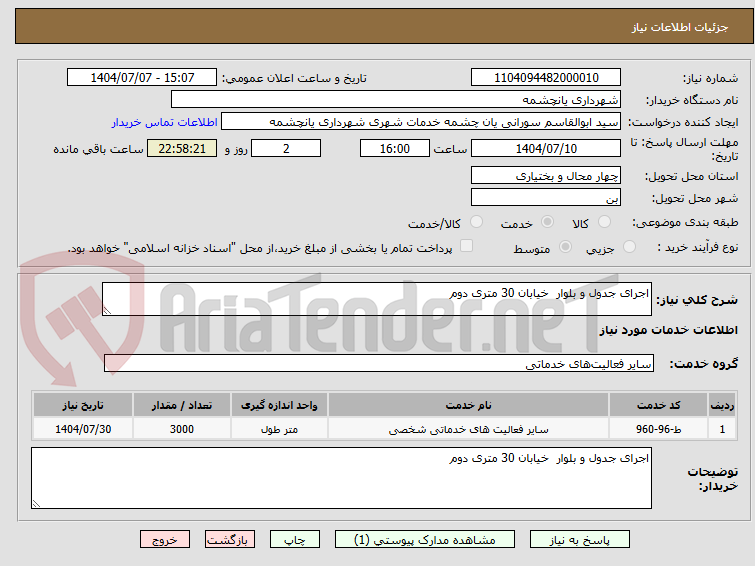The height and width of the screenshot is (566, 755).
Task: Select the خدمت radio button
Action: [547, 222]
